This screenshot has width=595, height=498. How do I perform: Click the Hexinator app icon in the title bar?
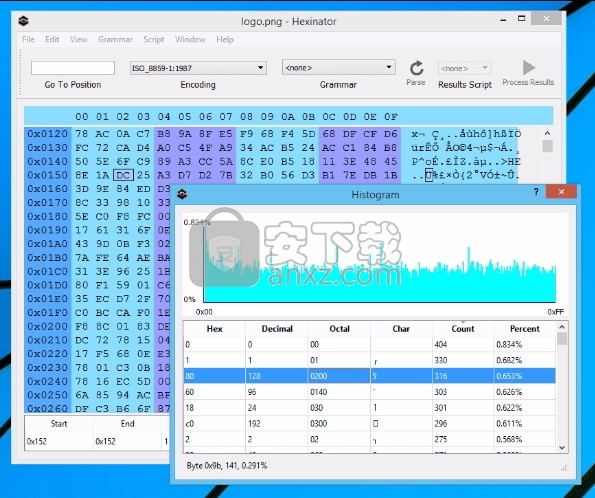(x=24, y=21)
